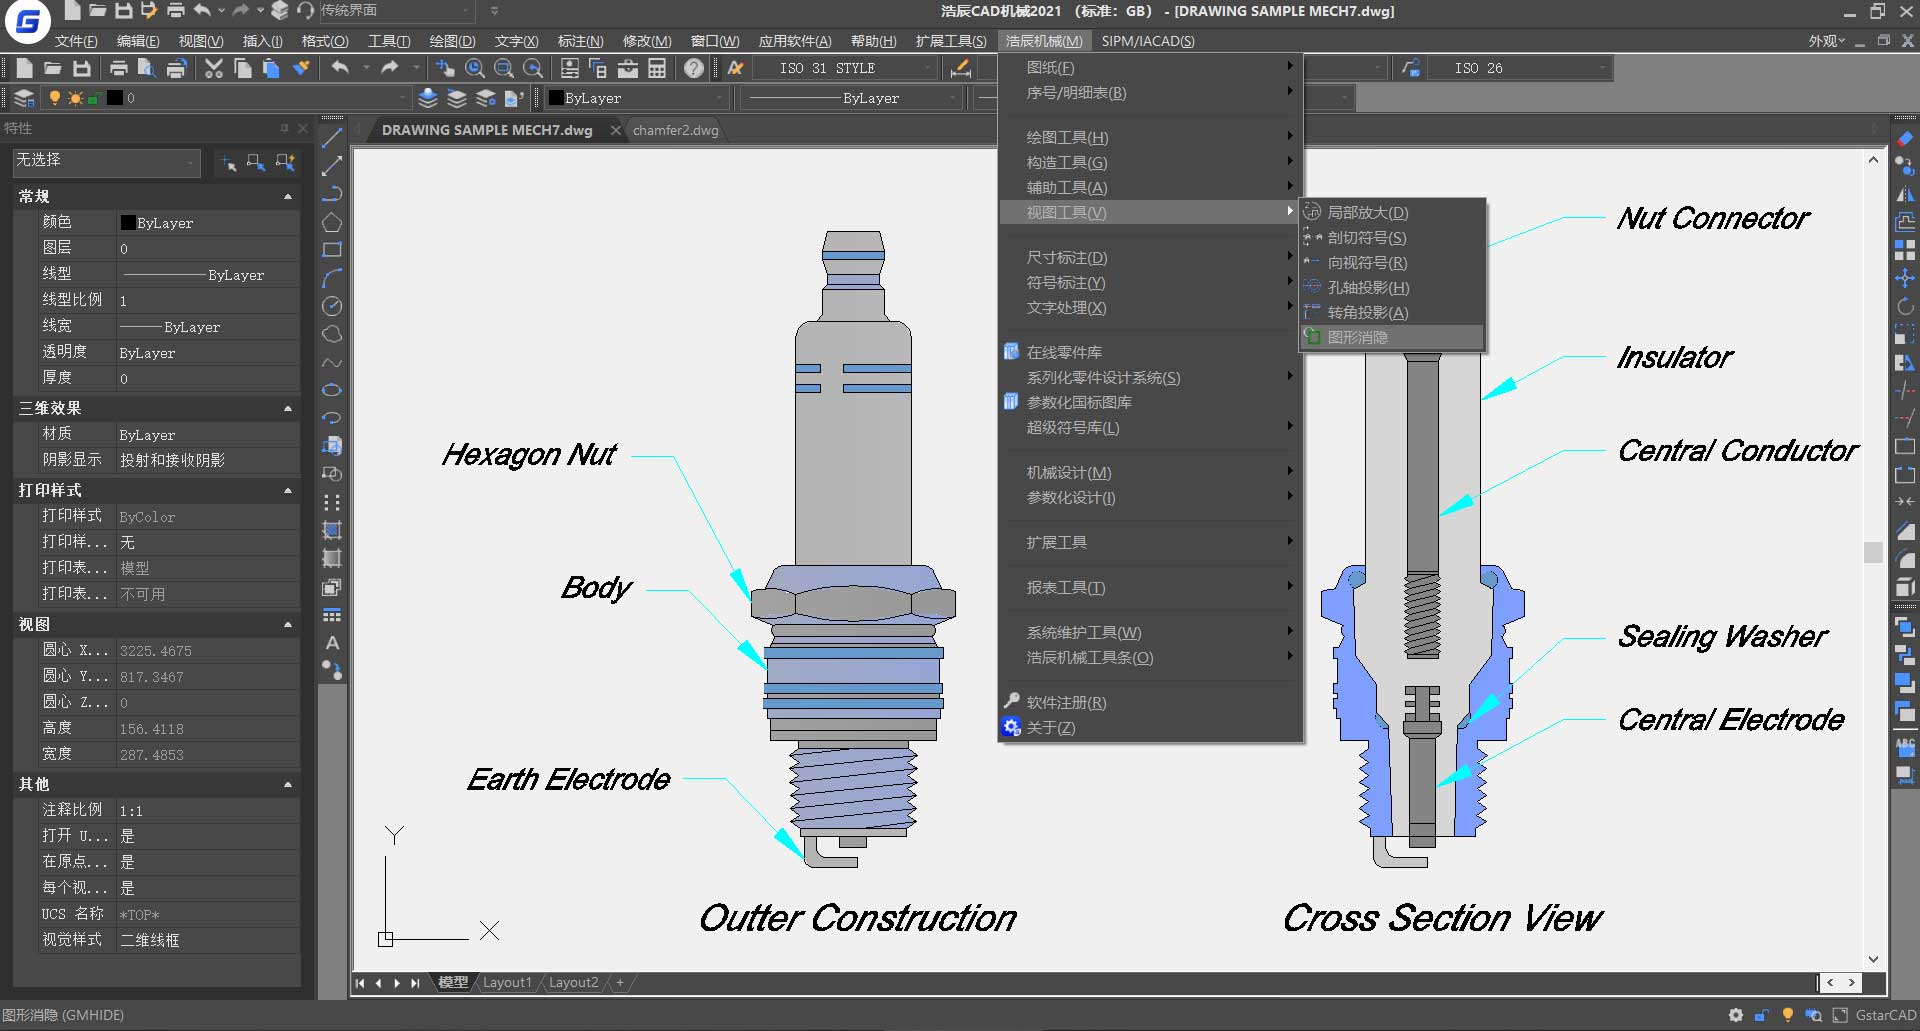The image size is (1920, 1031).
Task: Toggle the status bar lock interface icon
Action: pos(1762,1015)
